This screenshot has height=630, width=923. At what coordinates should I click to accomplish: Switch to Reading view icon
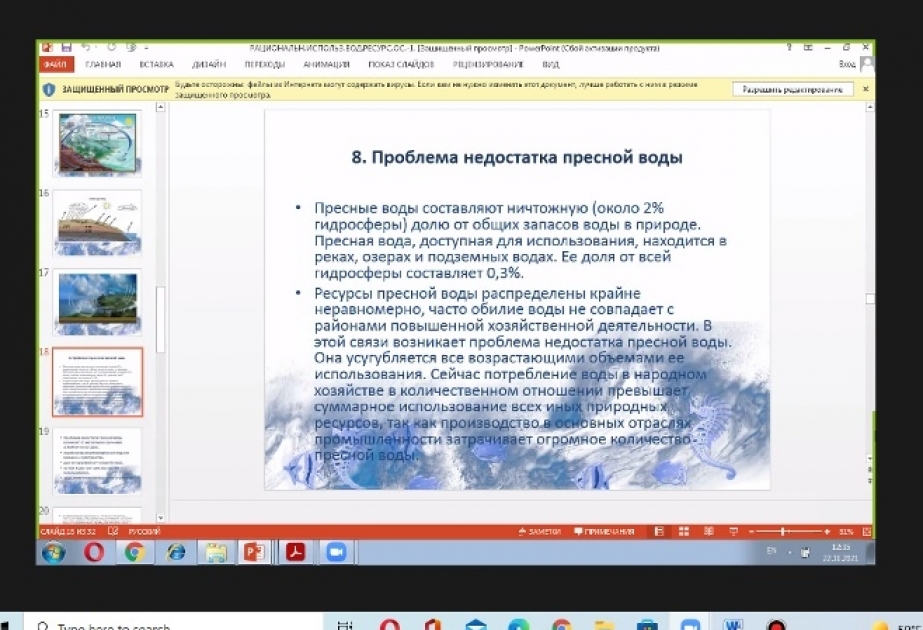(709, 532)
